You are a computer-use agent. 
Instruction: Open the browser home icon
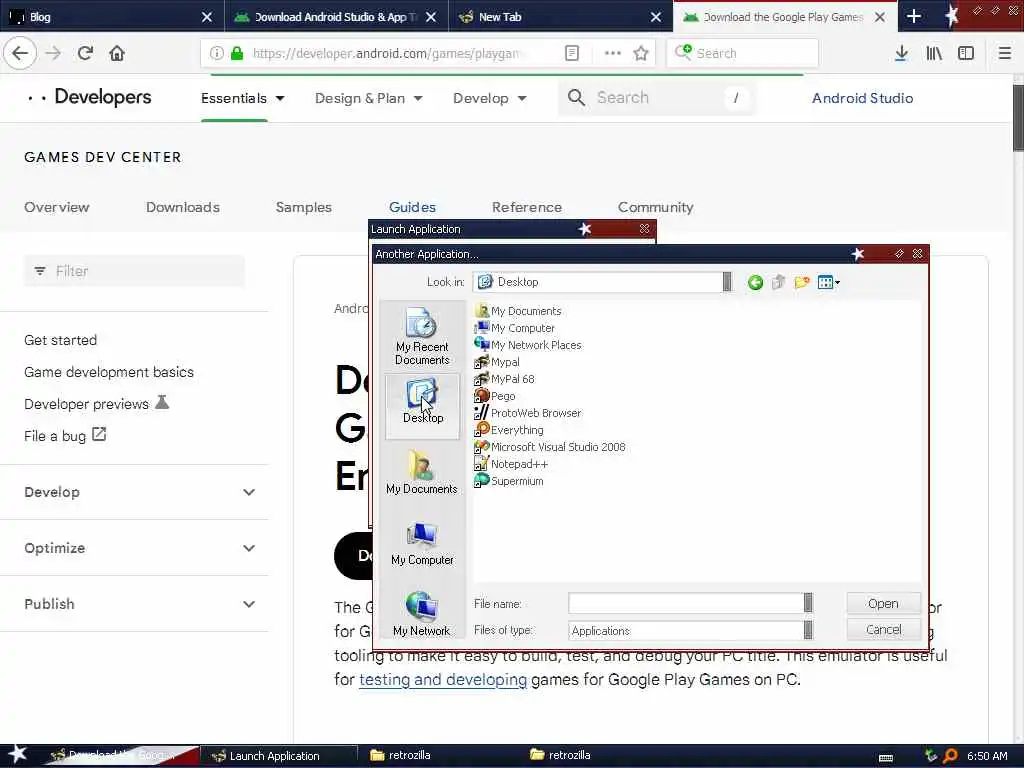[x=117, y=53]
